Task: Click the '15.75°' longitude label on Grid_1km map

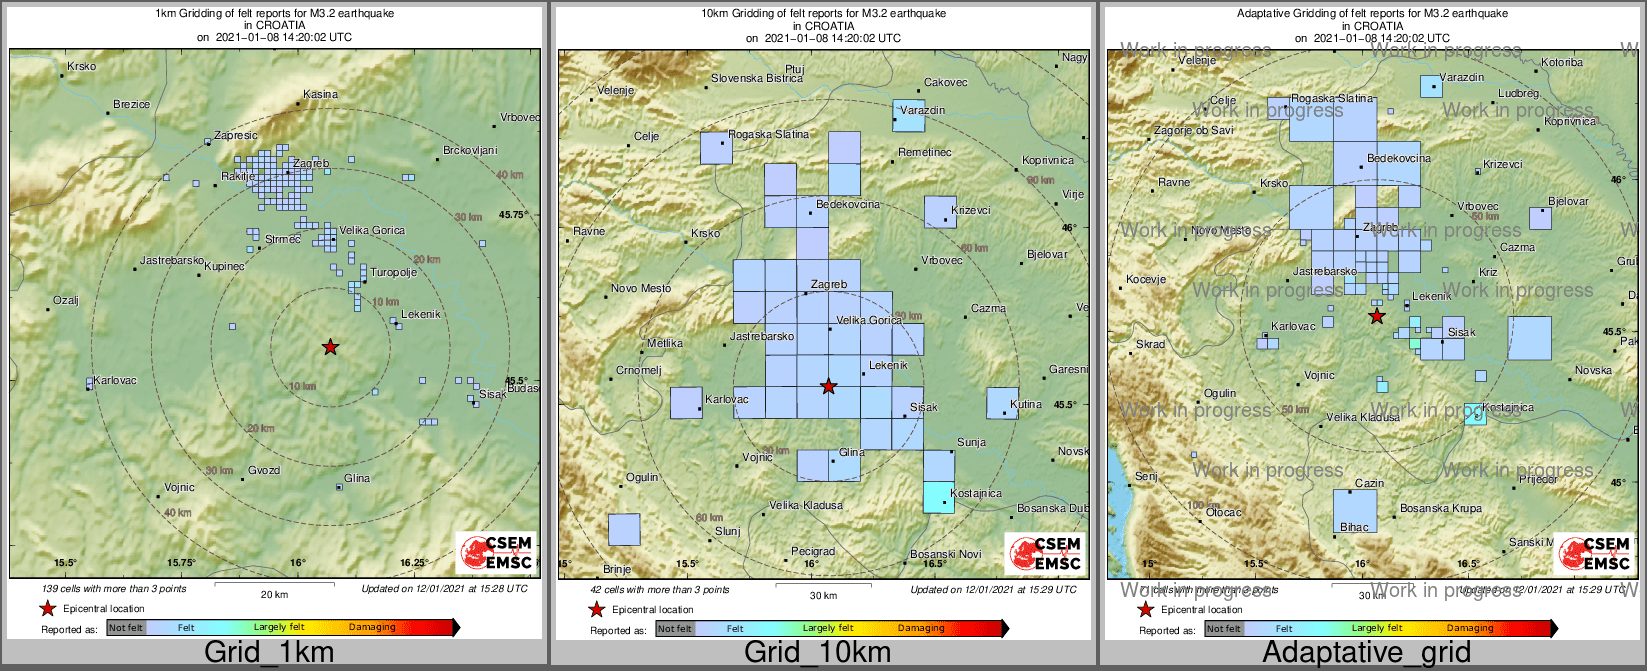Action: tap(181, 563)
